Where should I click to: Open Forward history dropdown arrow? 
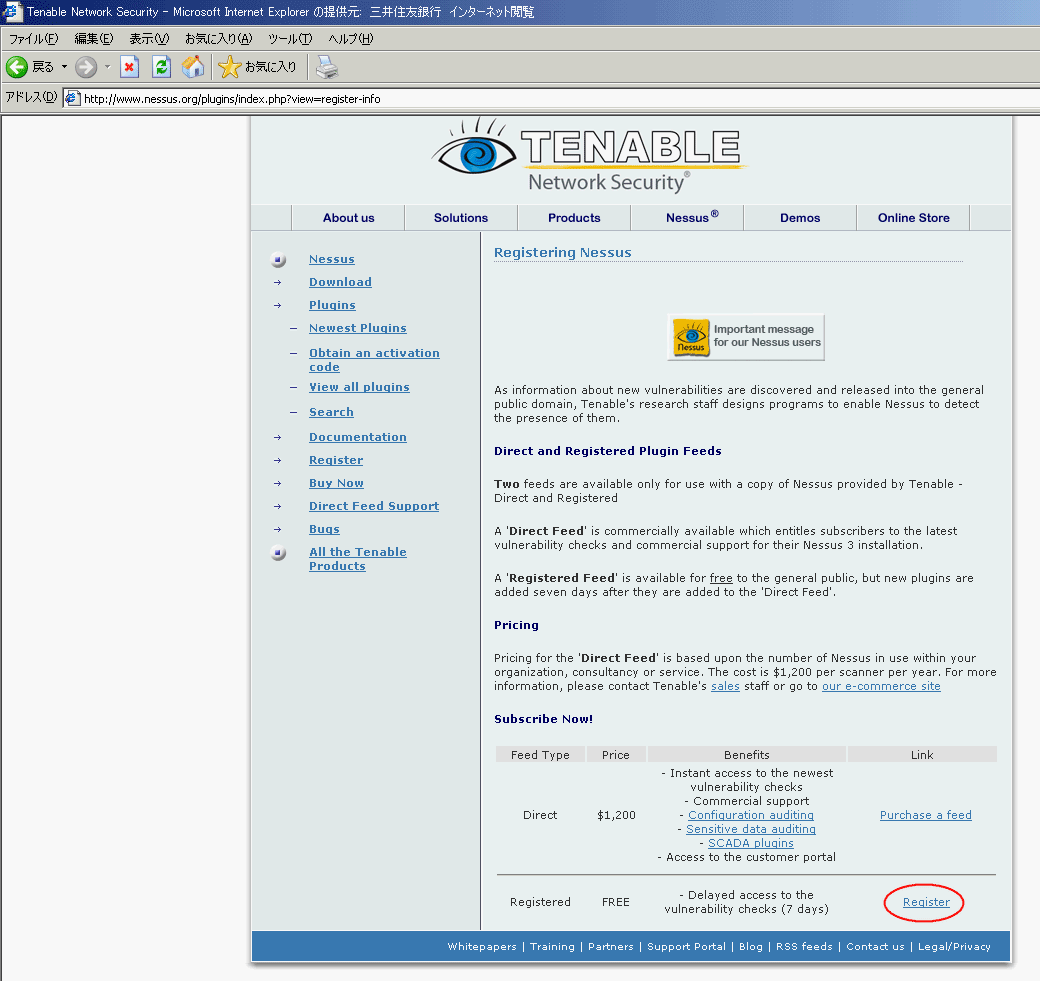tap(107, 66)
